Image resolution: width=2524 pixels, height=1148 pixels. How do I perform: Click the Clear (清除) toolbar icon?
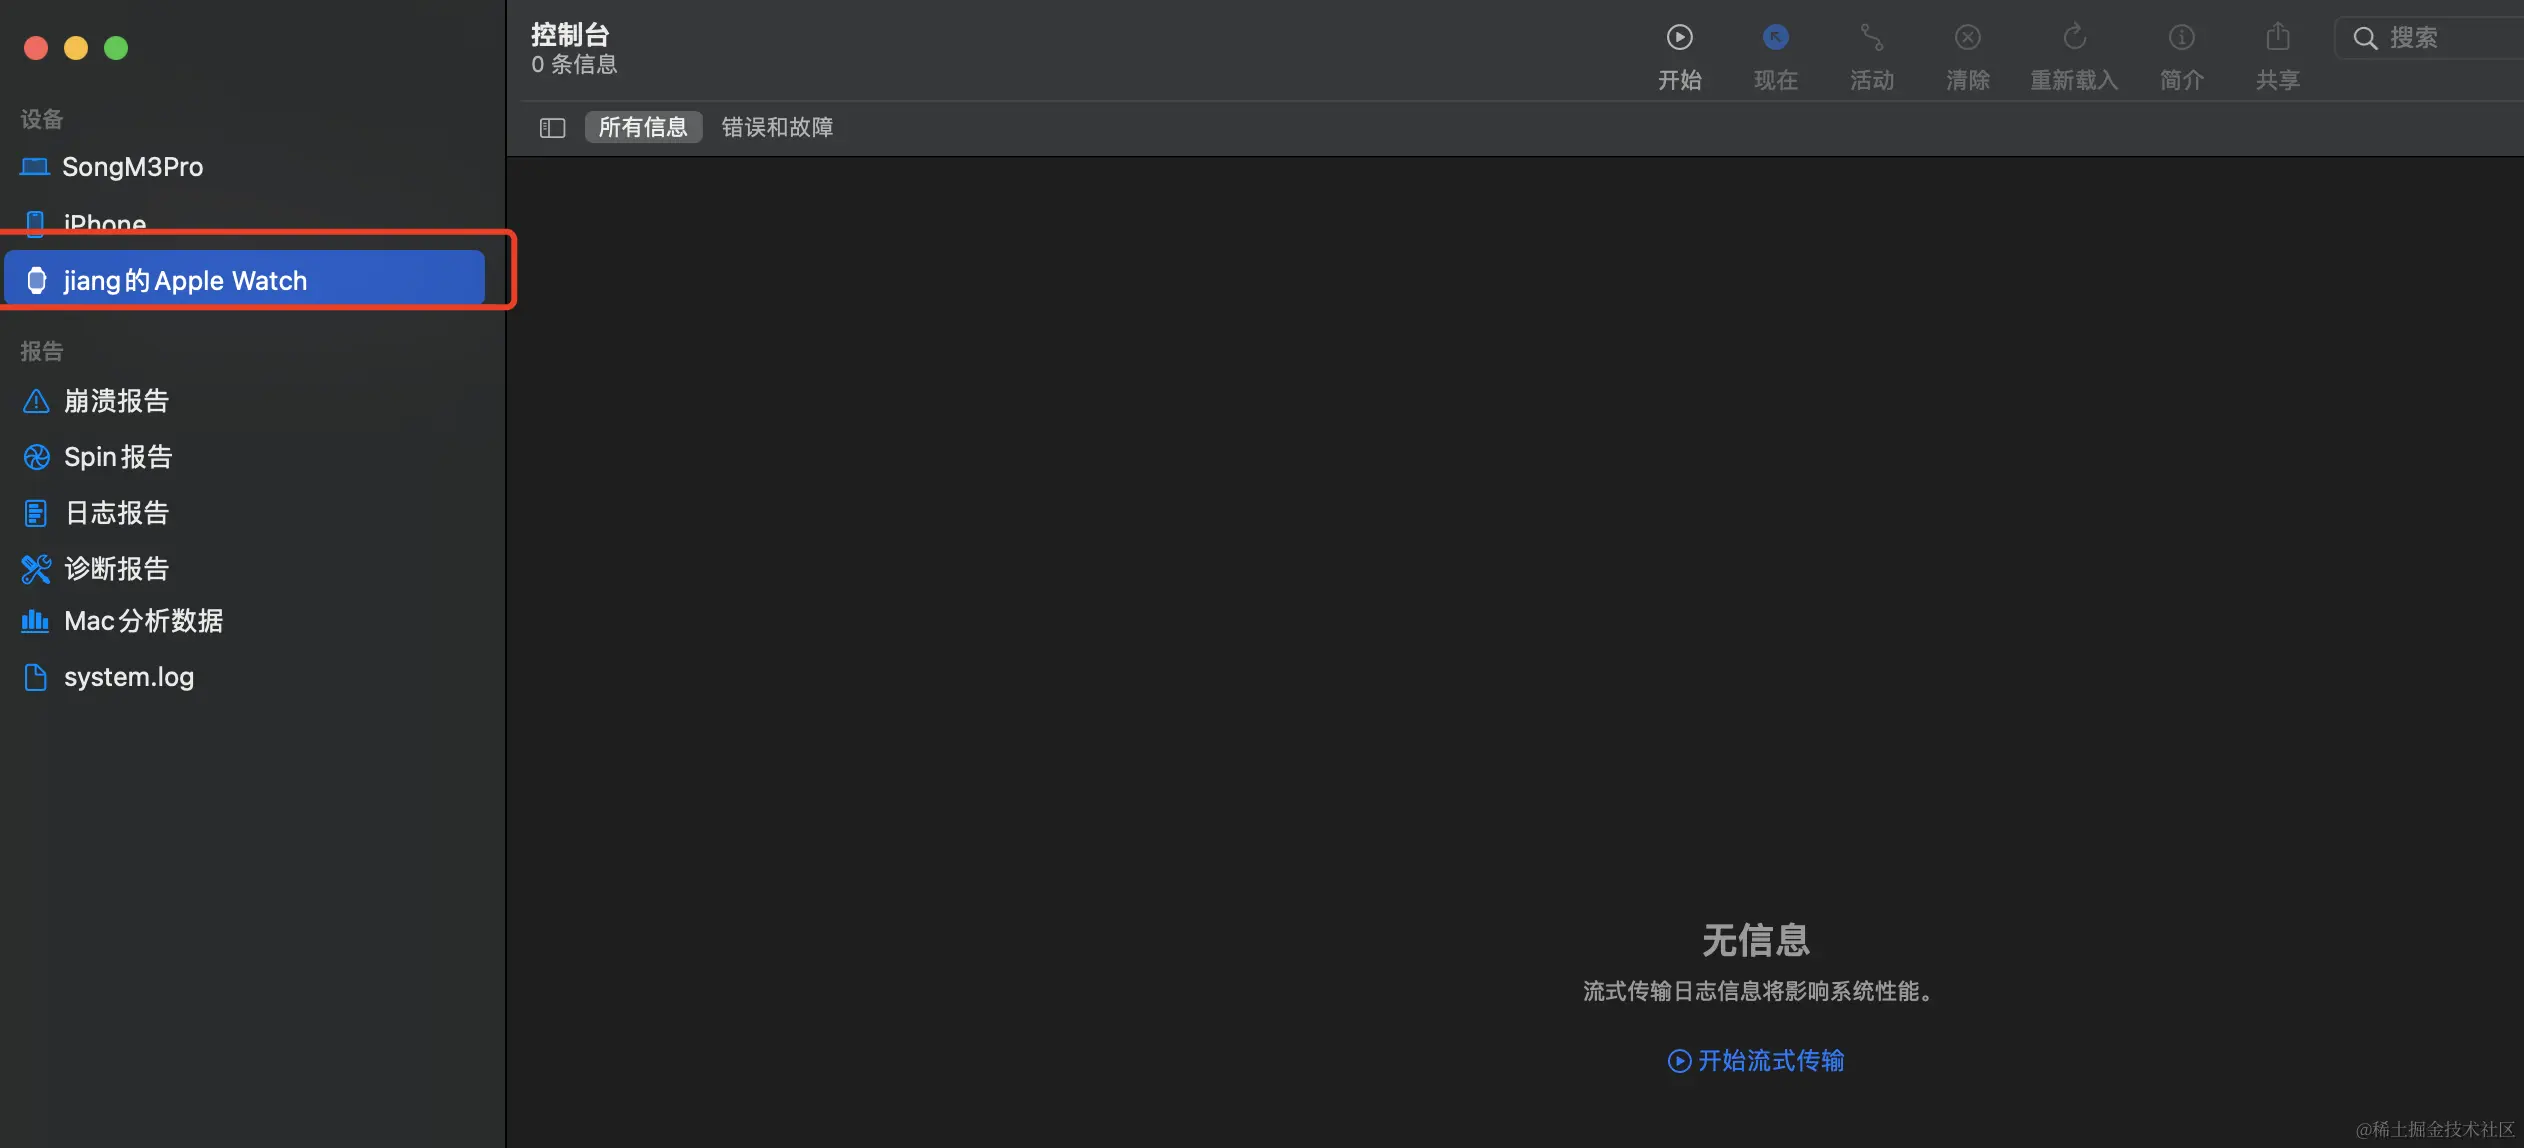[x=1967, y=38]
